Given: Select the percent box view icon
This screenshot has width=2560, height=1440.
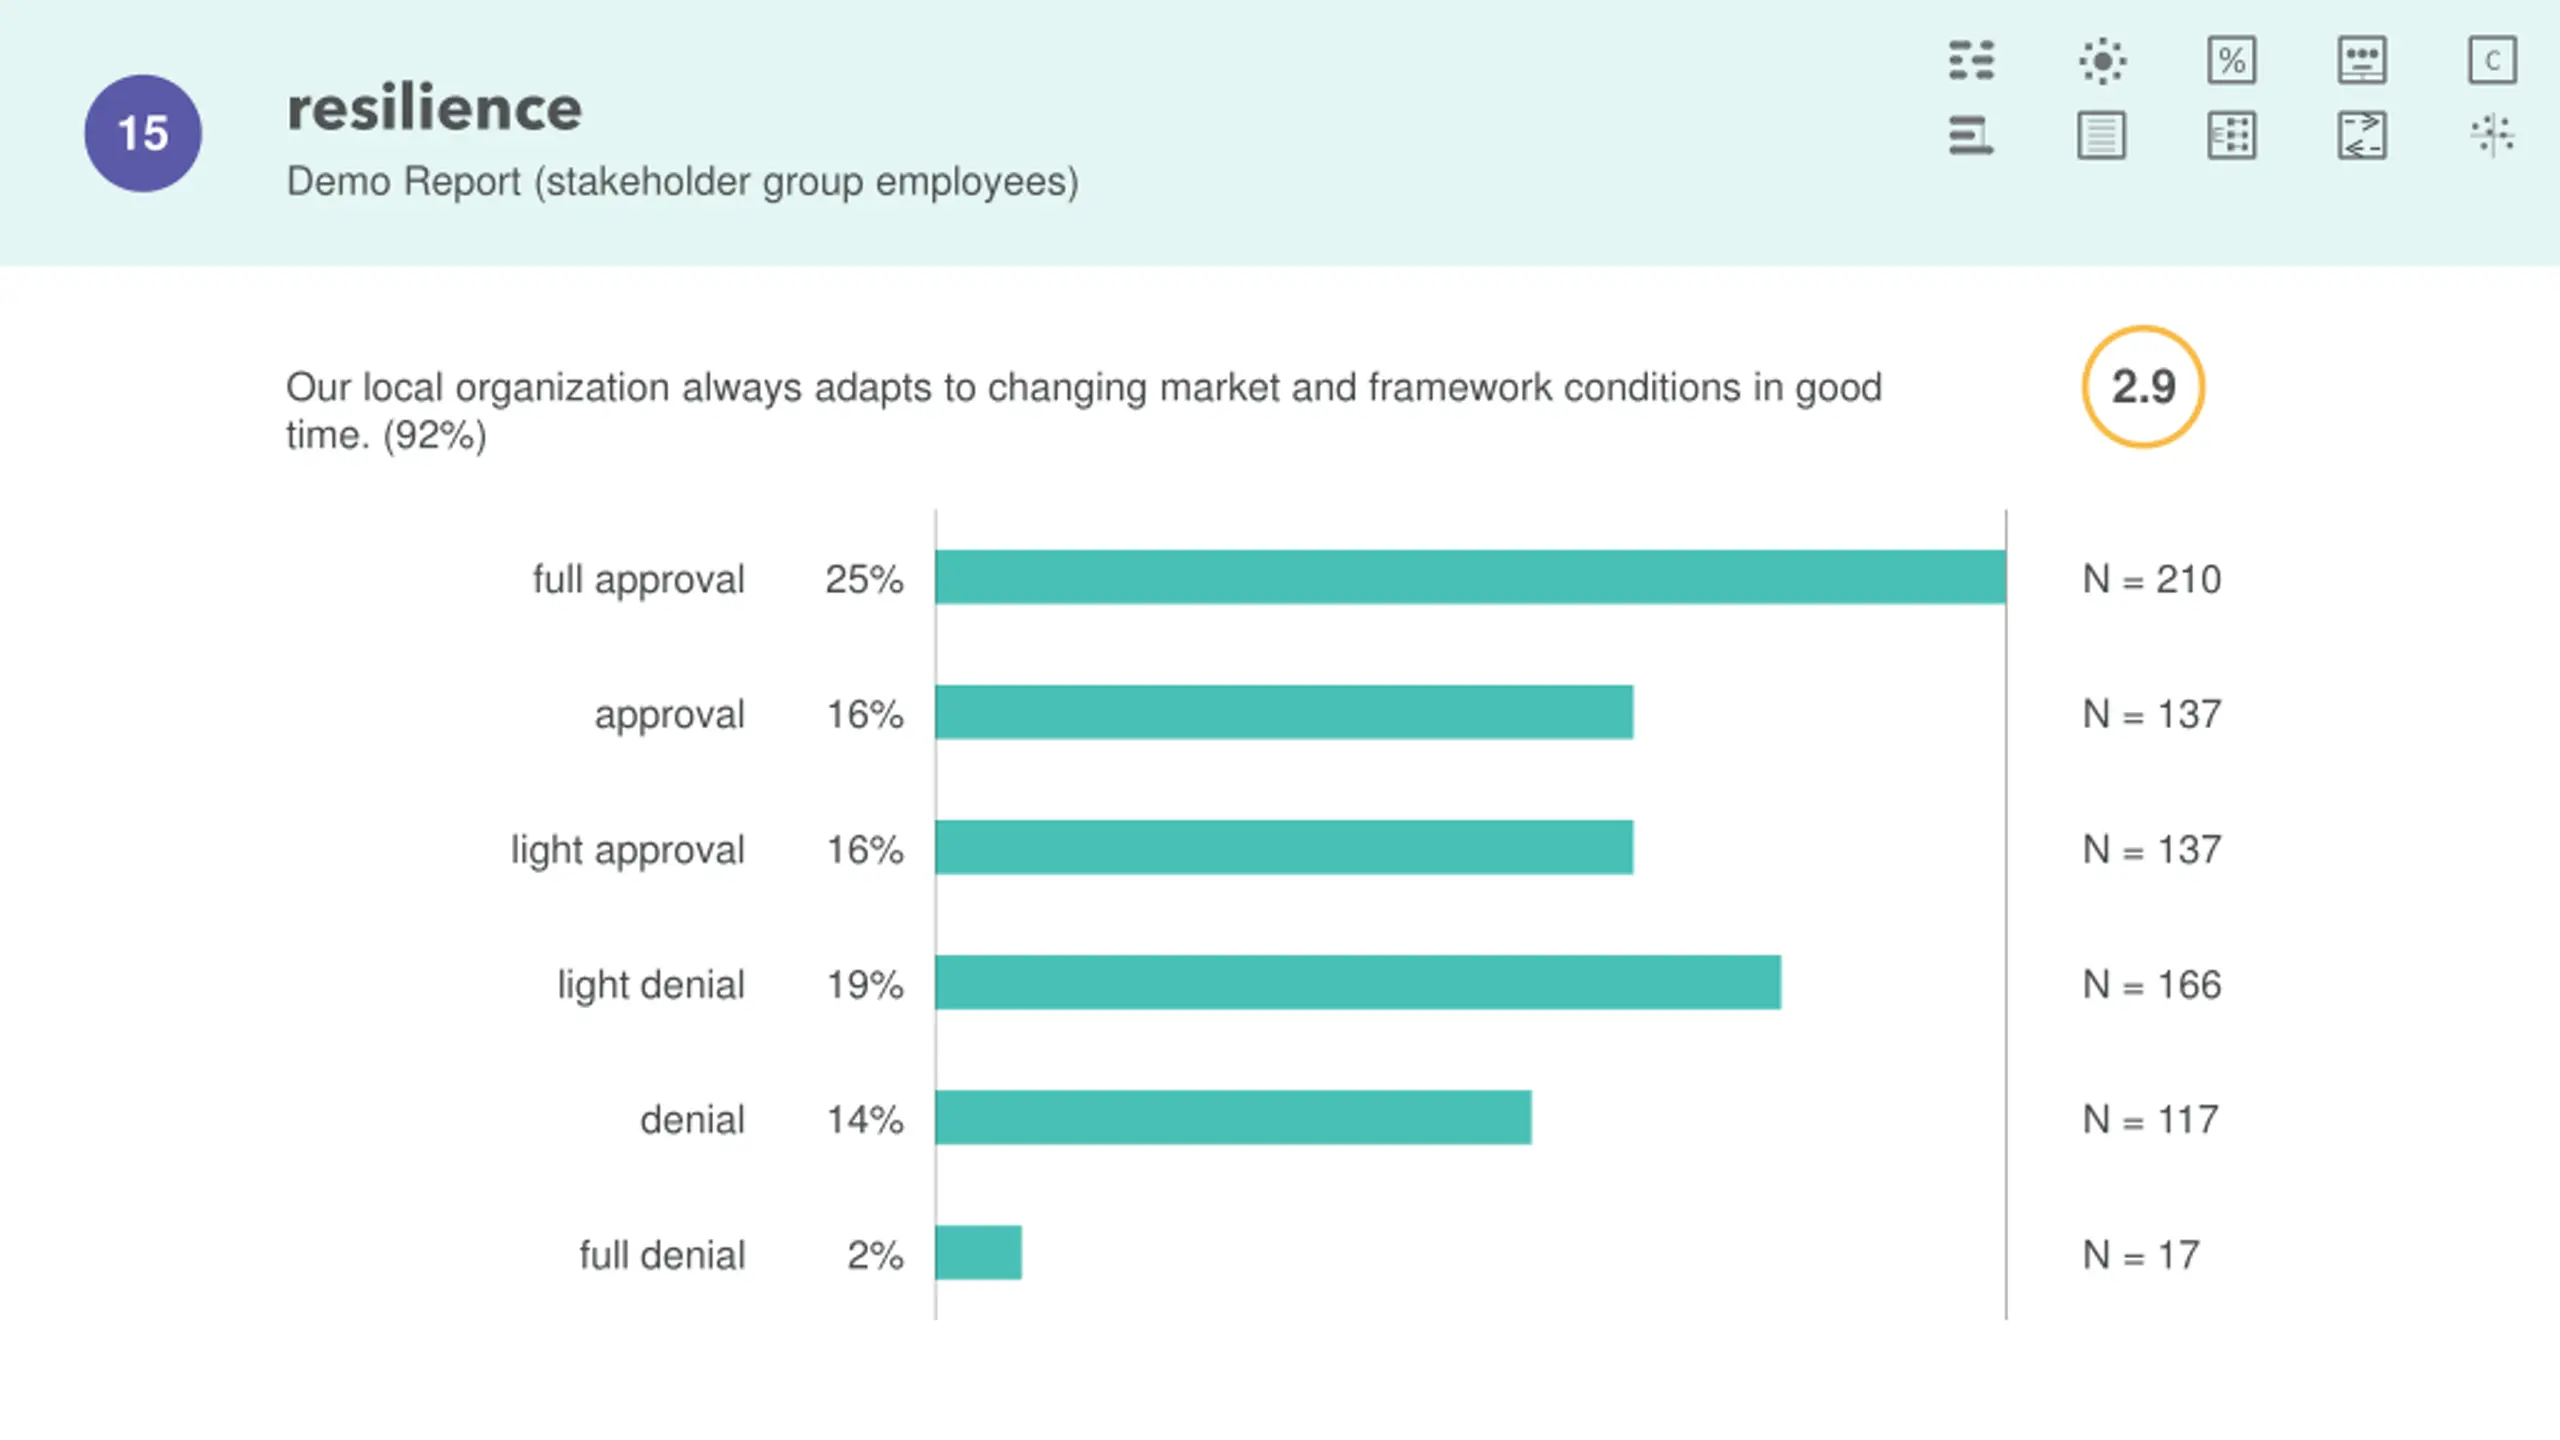Looking at the screenshot, I should pos(2231,60).
